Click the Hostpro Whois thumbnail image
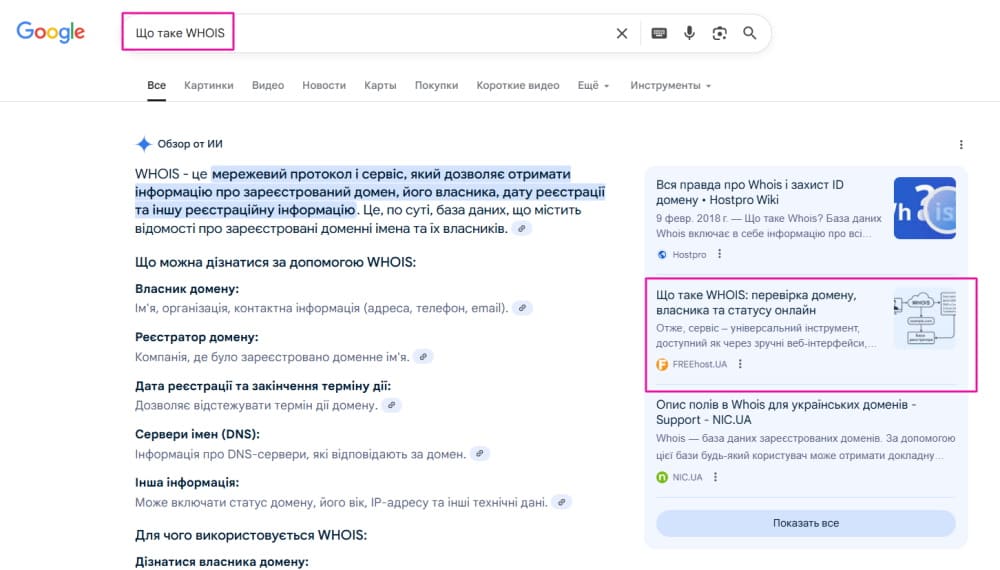Image resolution: width=1000 pixels, height=570 pixels. pos(925,208)
